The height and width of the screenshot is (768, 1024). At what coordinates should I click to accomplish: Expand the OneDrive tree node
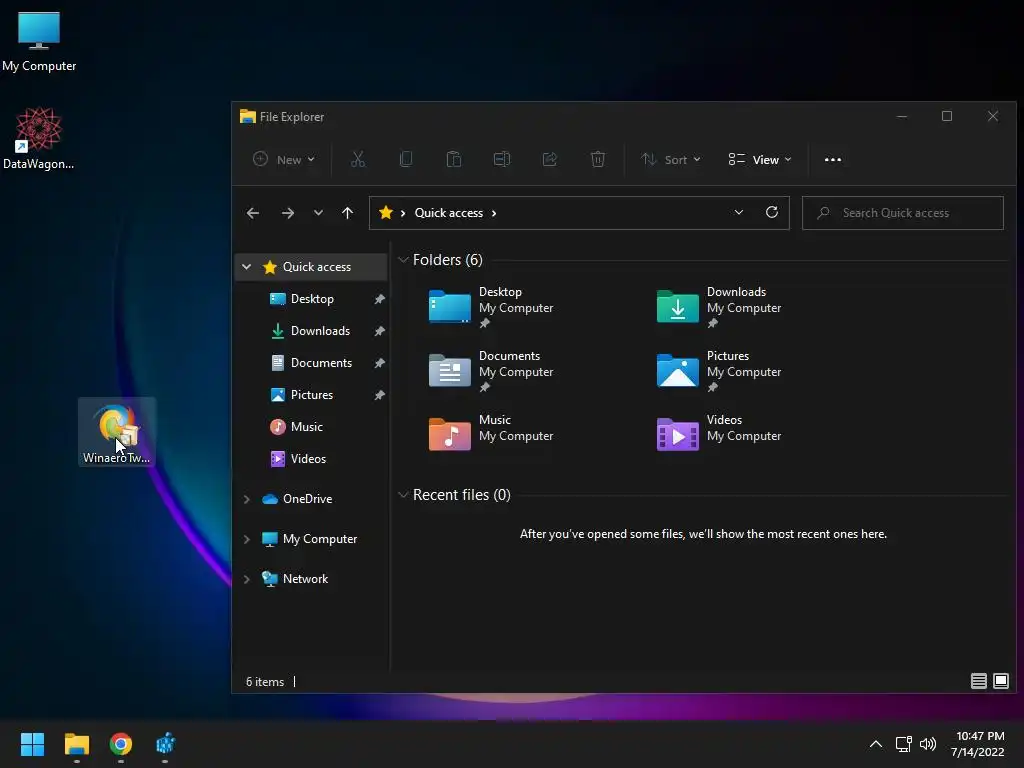246,499
